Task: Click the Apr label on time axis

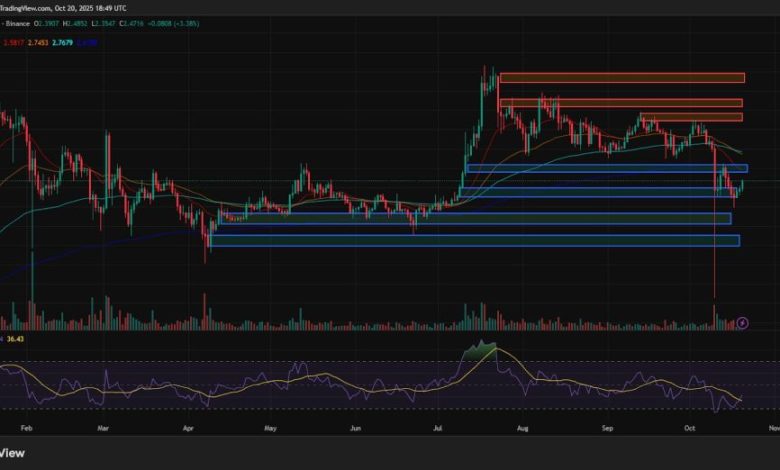Action: pyautogui.click(x=189, y=424)
